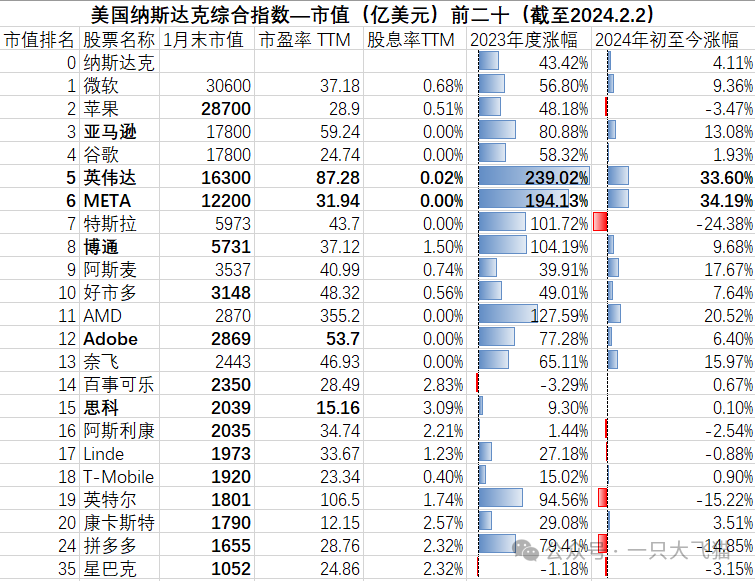Click the 239.02% yearly gain cell
The height and width of the screenshot is (581, 755).
pos(557,178)
